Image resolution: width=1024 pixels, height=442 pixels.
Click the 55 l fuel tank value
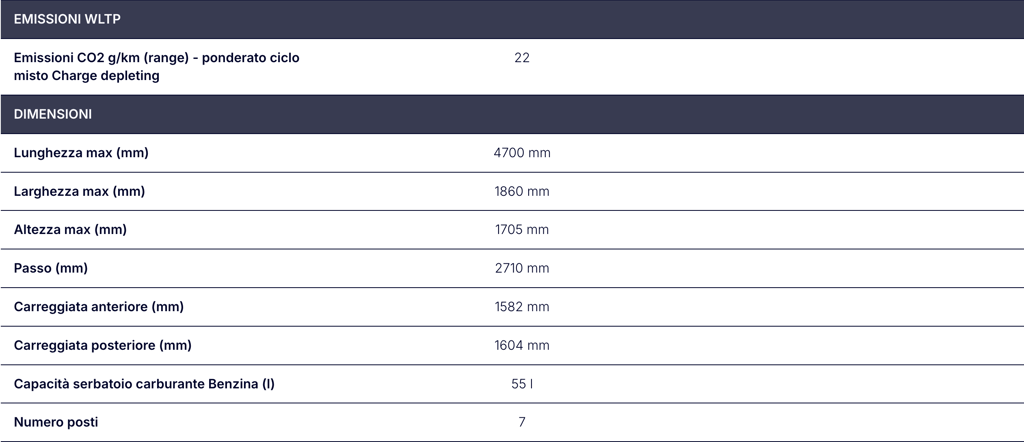point(522,384)
